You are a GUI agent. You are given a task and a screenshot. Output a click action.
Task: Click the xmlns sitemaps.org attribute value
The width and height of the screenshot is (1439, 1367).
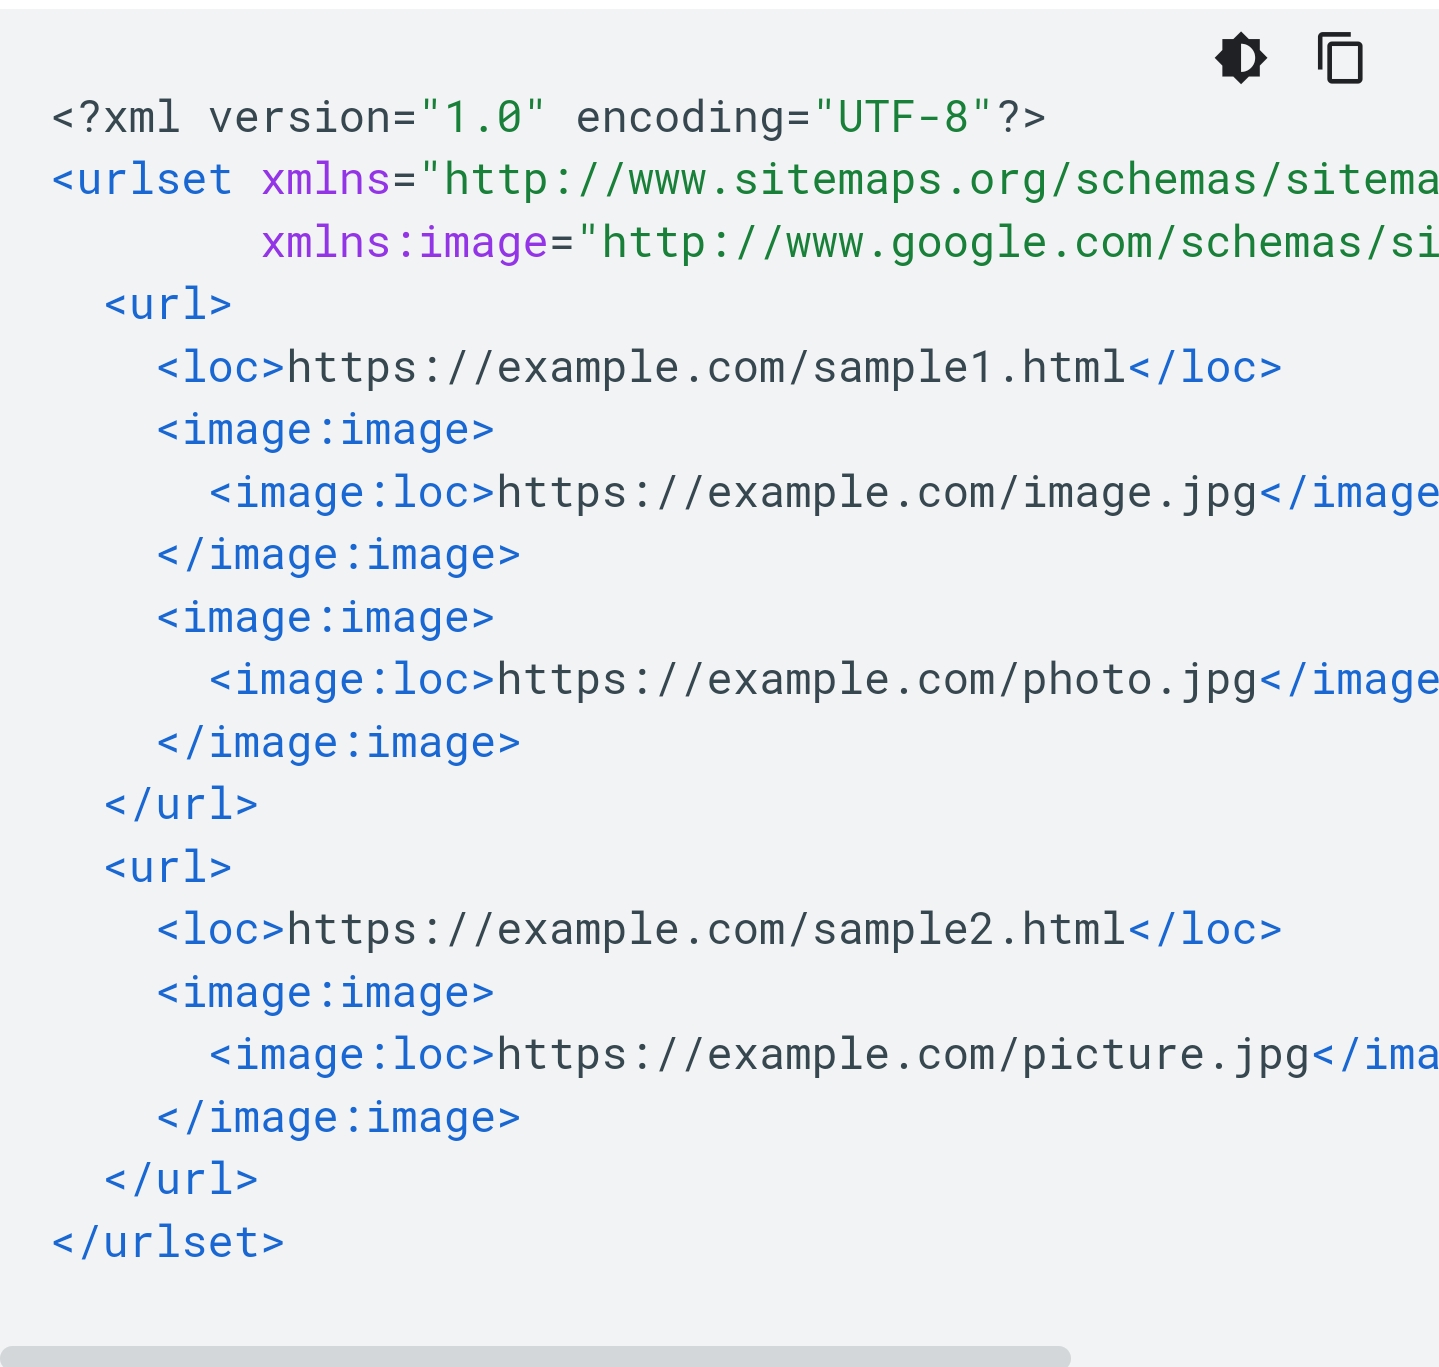(x=930, y=180)
